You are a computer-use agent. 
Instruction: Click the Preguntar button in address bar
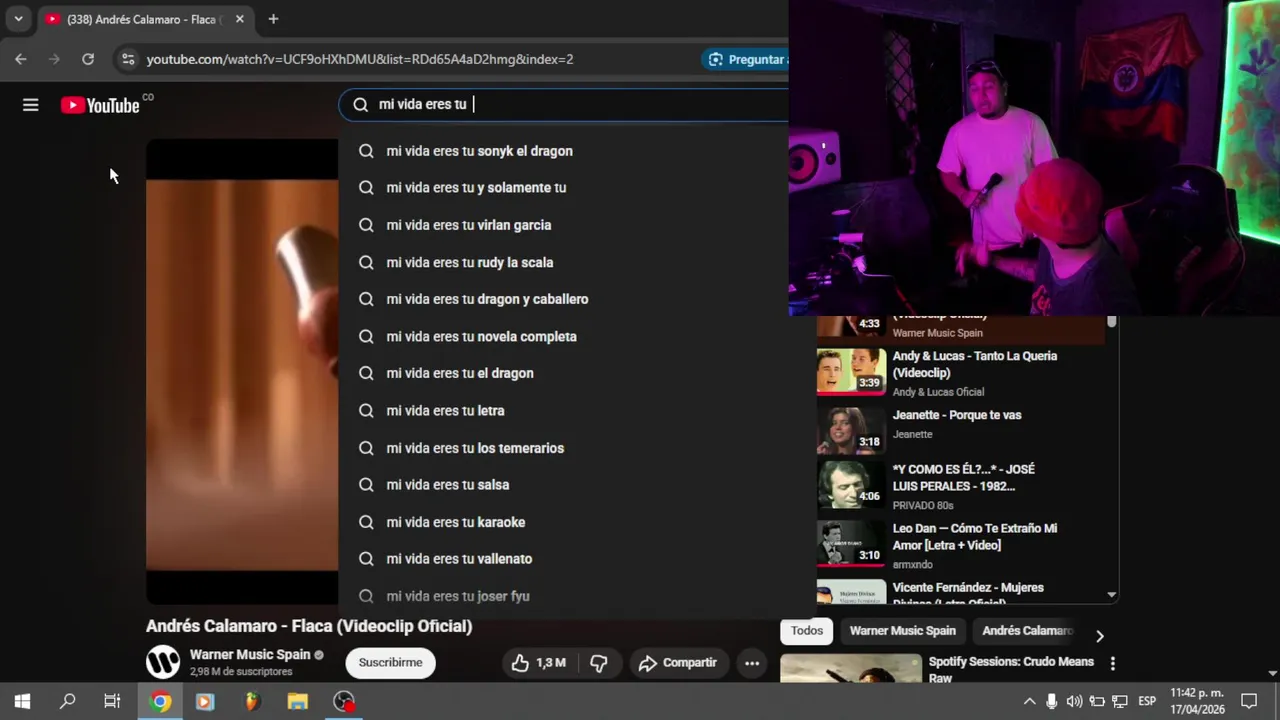tap(746, 59)
